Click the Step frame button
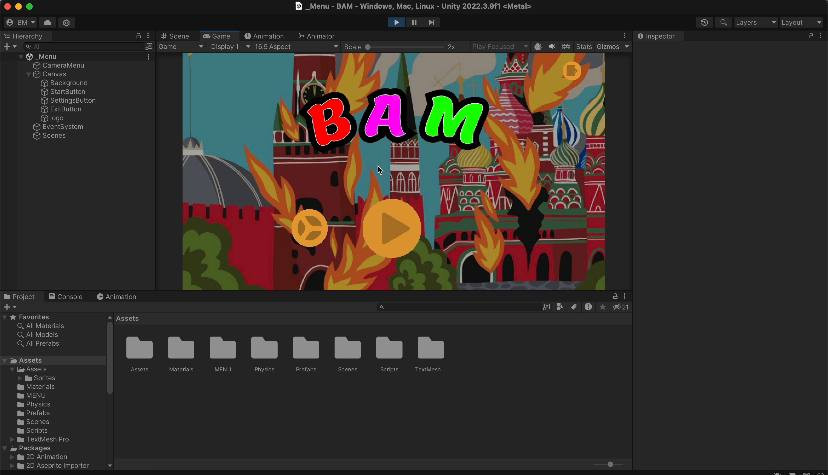Image resolution: width=828 pixels, height=475 pixels. [x=431, y=22]
